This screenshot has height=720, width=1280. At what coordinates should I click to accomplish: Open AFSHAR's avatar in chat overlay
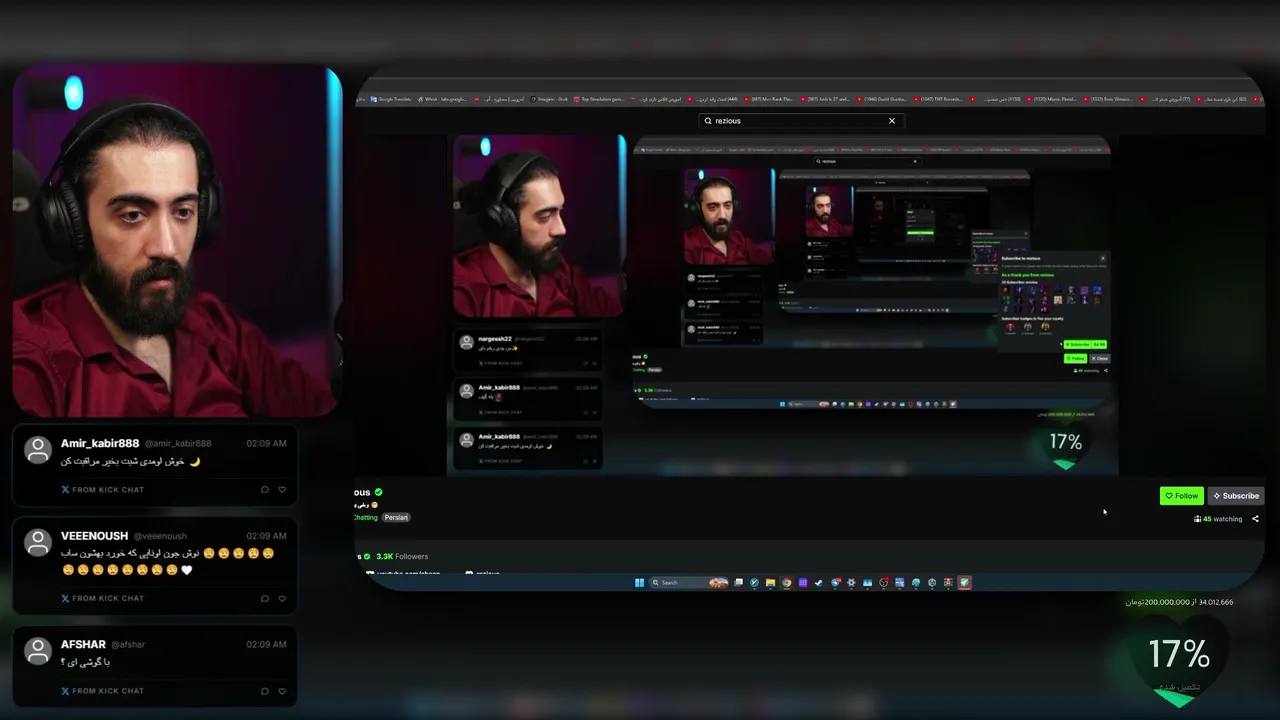(x=38, y=651)
